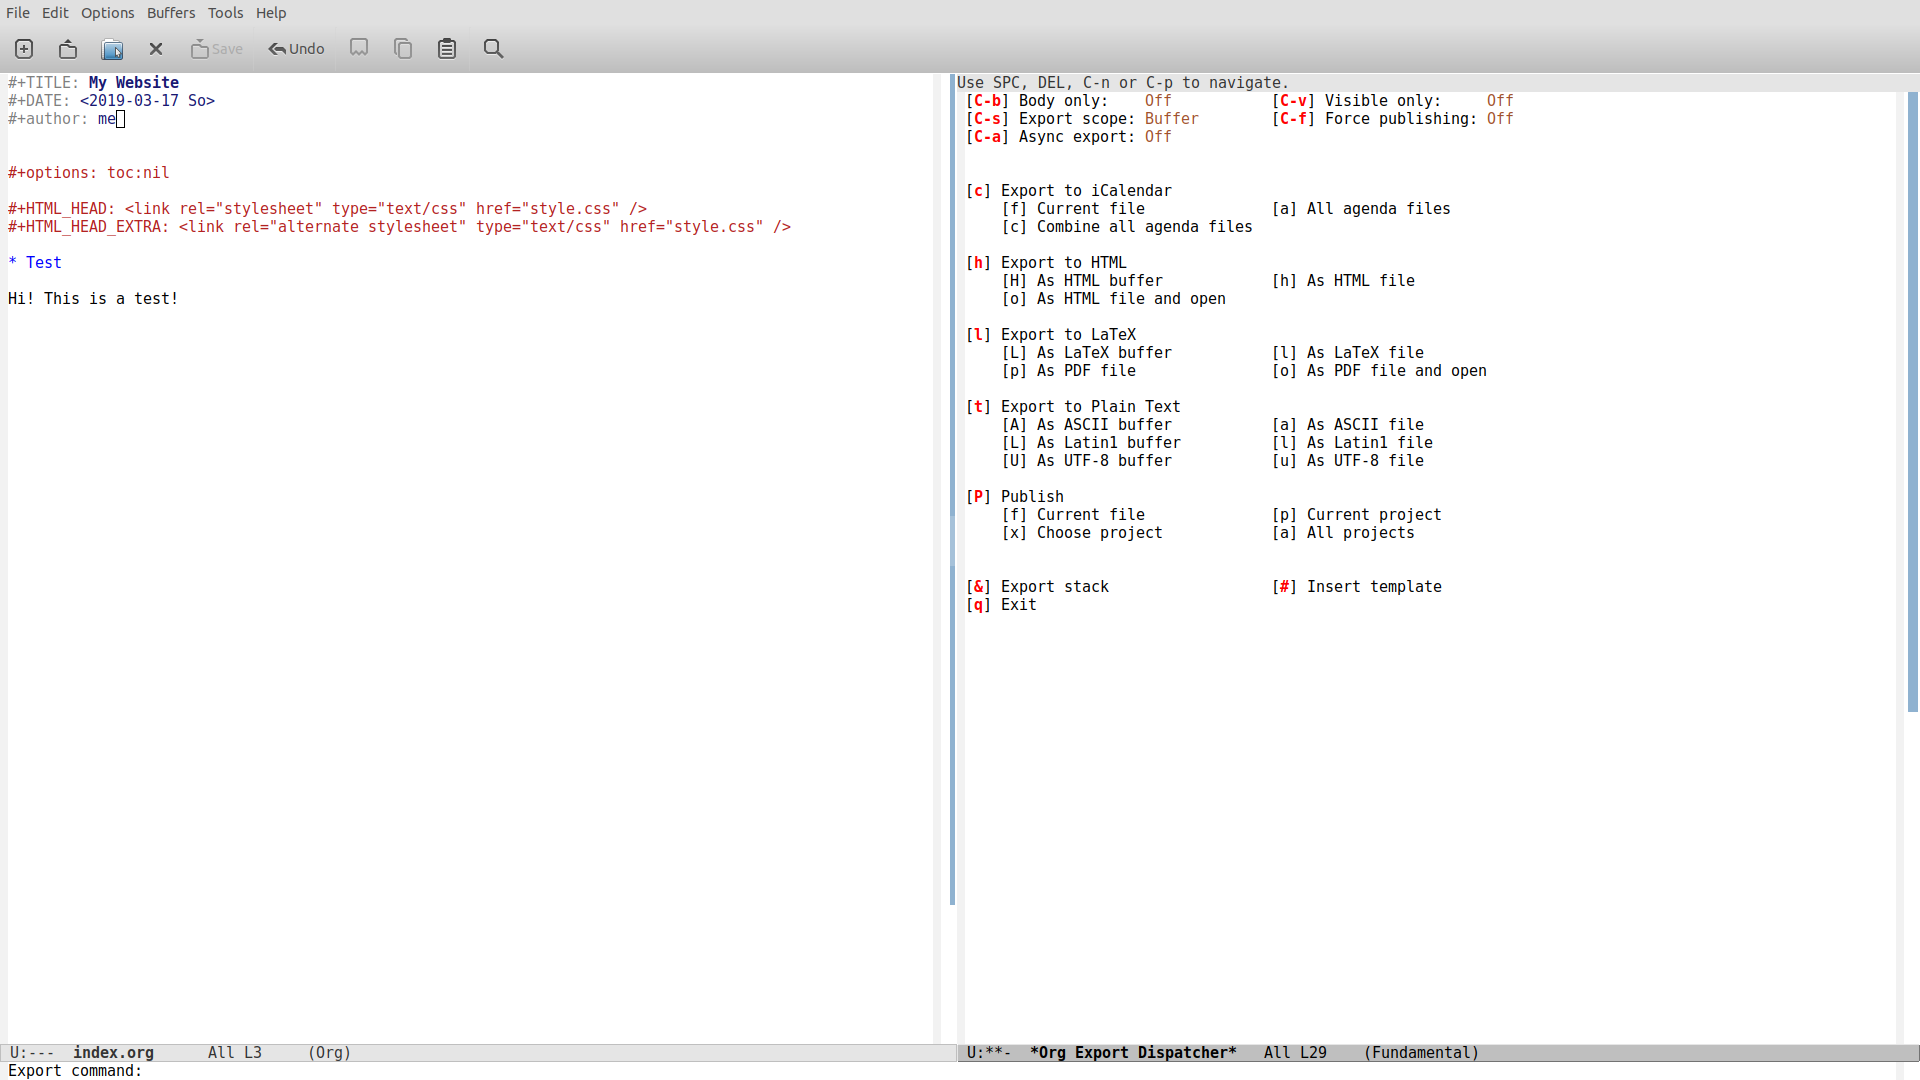Click the Cut icon in the toolbar
This screenshot has width=1920, height=1080.
click(x=359, y=48)
